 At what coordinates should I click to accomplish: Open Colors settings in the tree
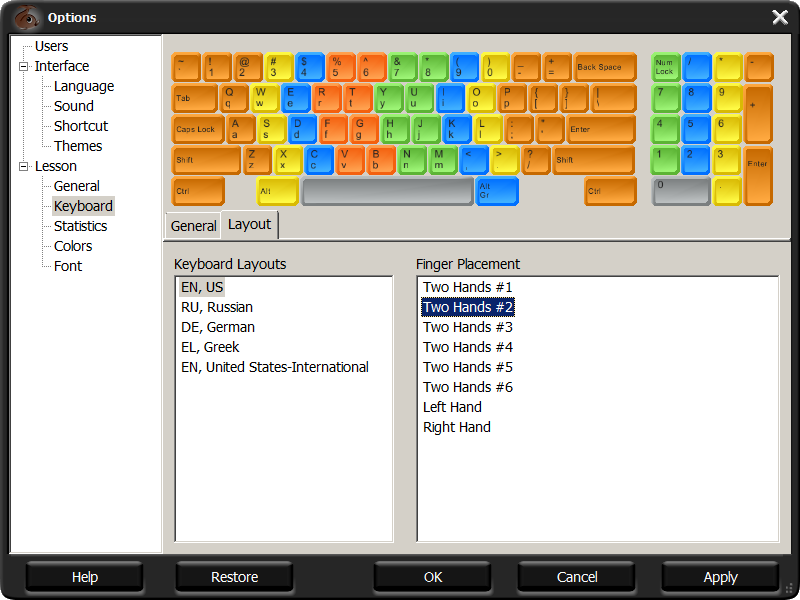point(73,246)
